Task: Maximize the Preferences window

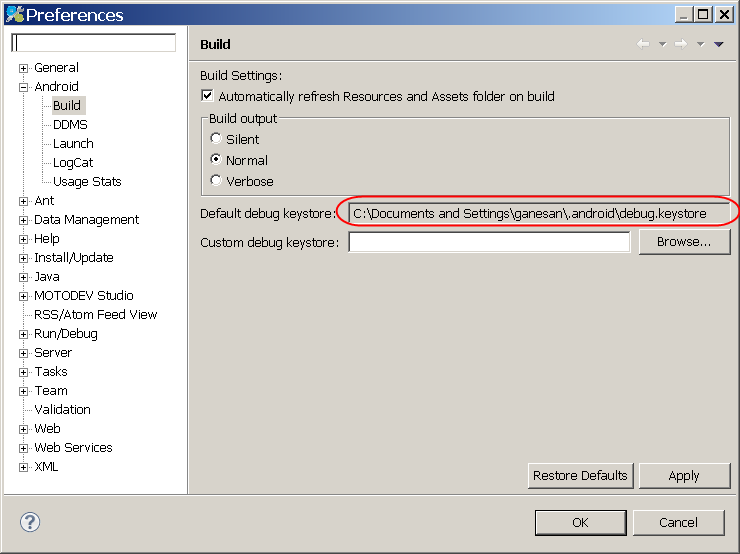Action: tap(703, 15)
